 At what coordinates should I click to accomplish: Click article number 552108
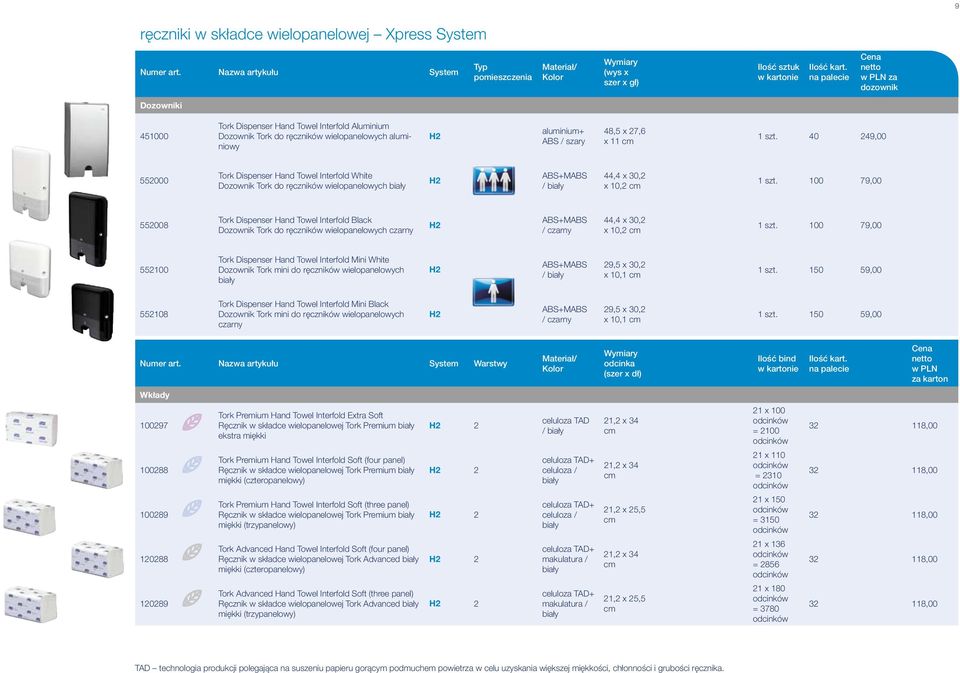(154, 314)
